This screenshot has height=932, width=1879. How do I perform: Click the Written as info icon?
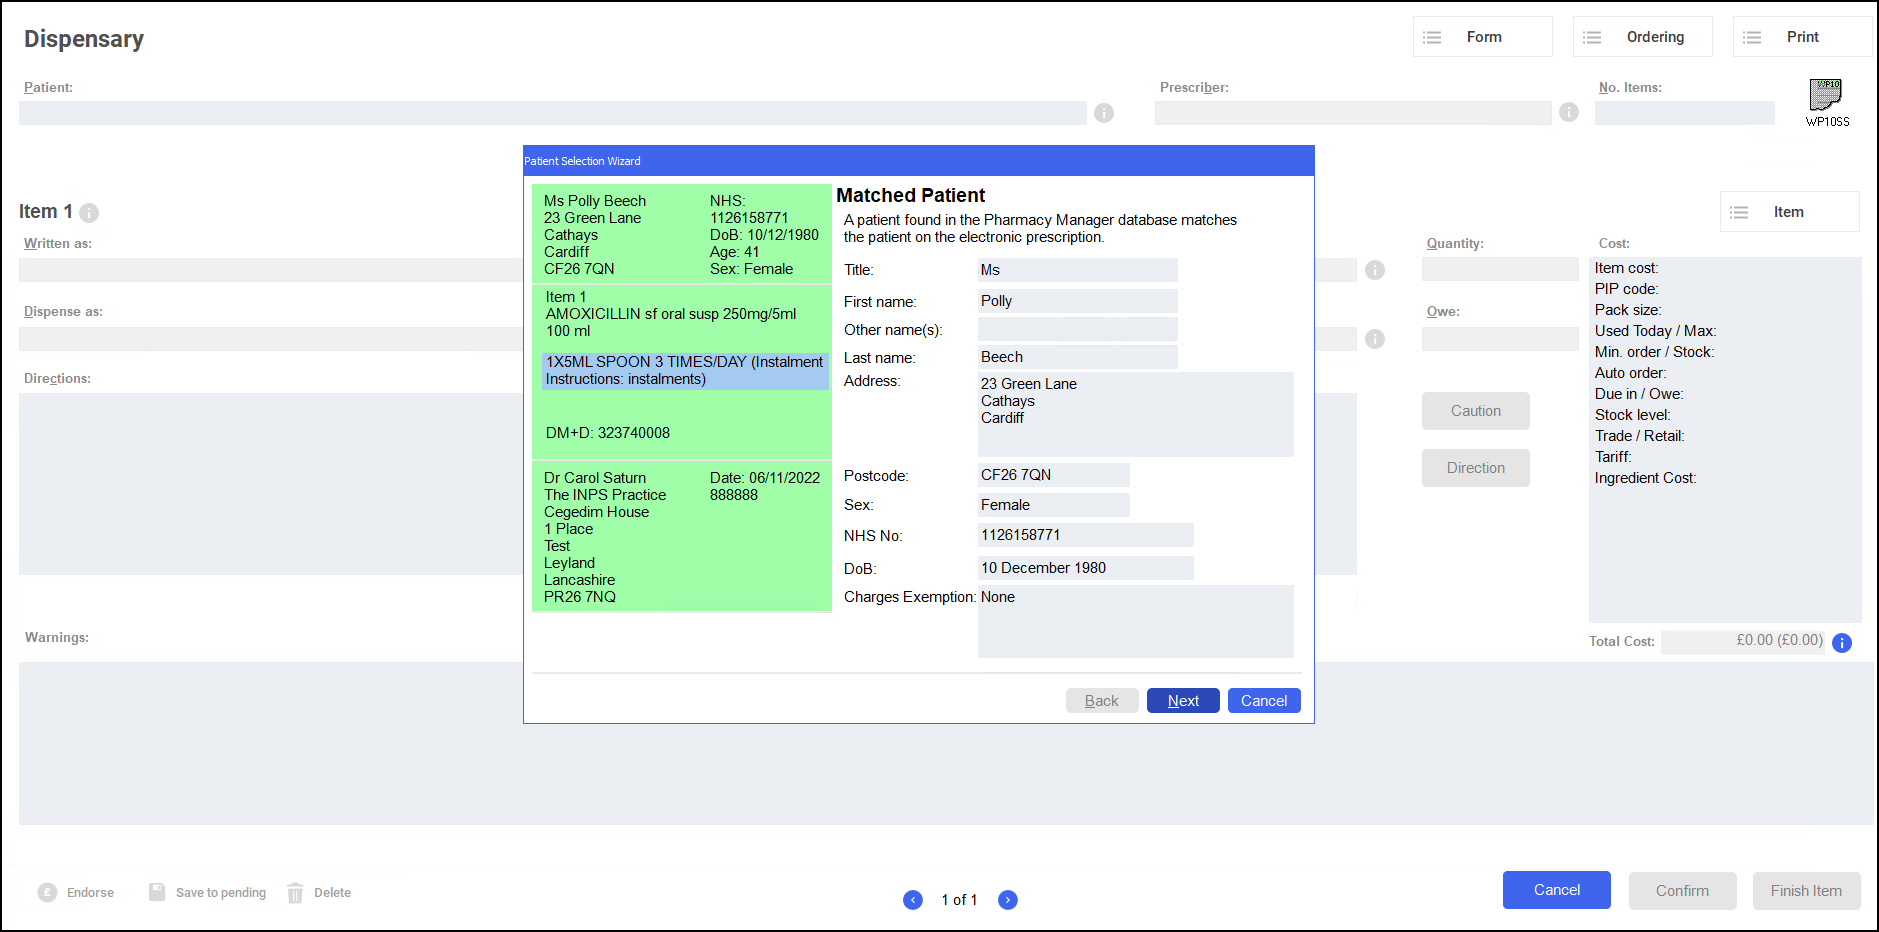click(x=1375, y=270)
